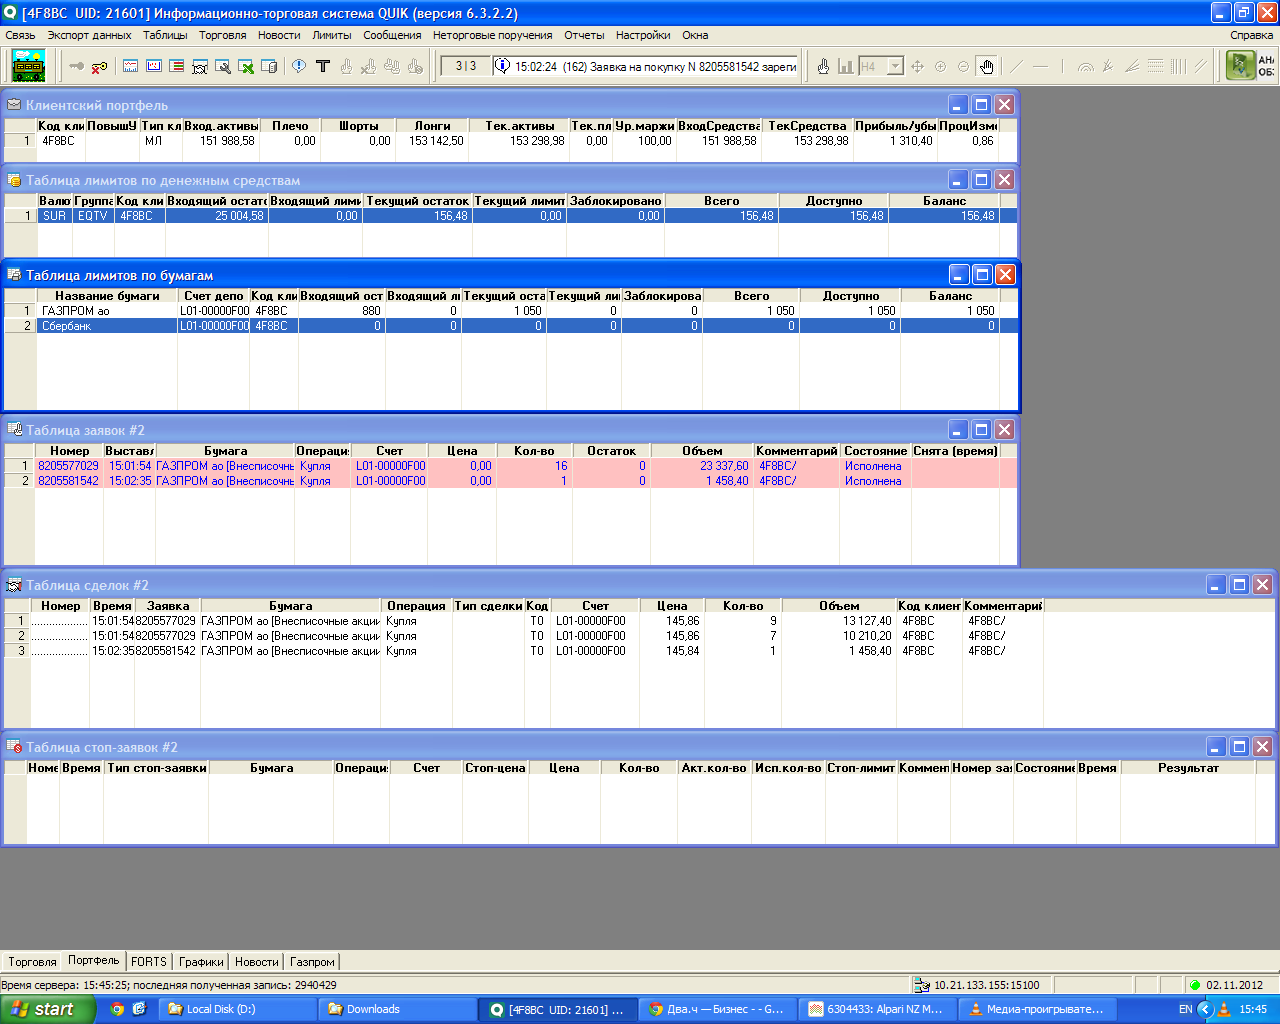This screenshot has width=1280, height=1024.
Task: Switch to the Новости bottom tab
Action: [257, 962]
